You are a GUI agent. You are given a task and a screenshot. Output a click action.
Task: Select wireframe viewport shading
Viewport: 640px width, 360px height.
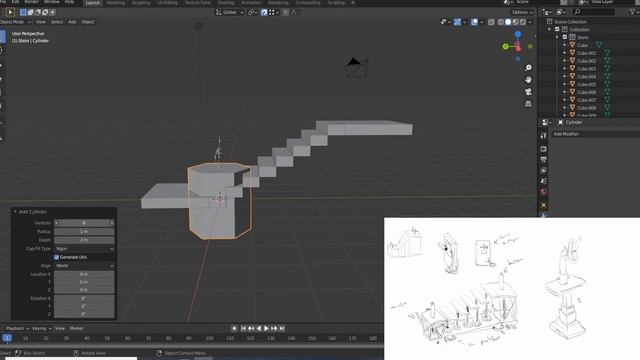pyautogui.click(x=501, y=22)
